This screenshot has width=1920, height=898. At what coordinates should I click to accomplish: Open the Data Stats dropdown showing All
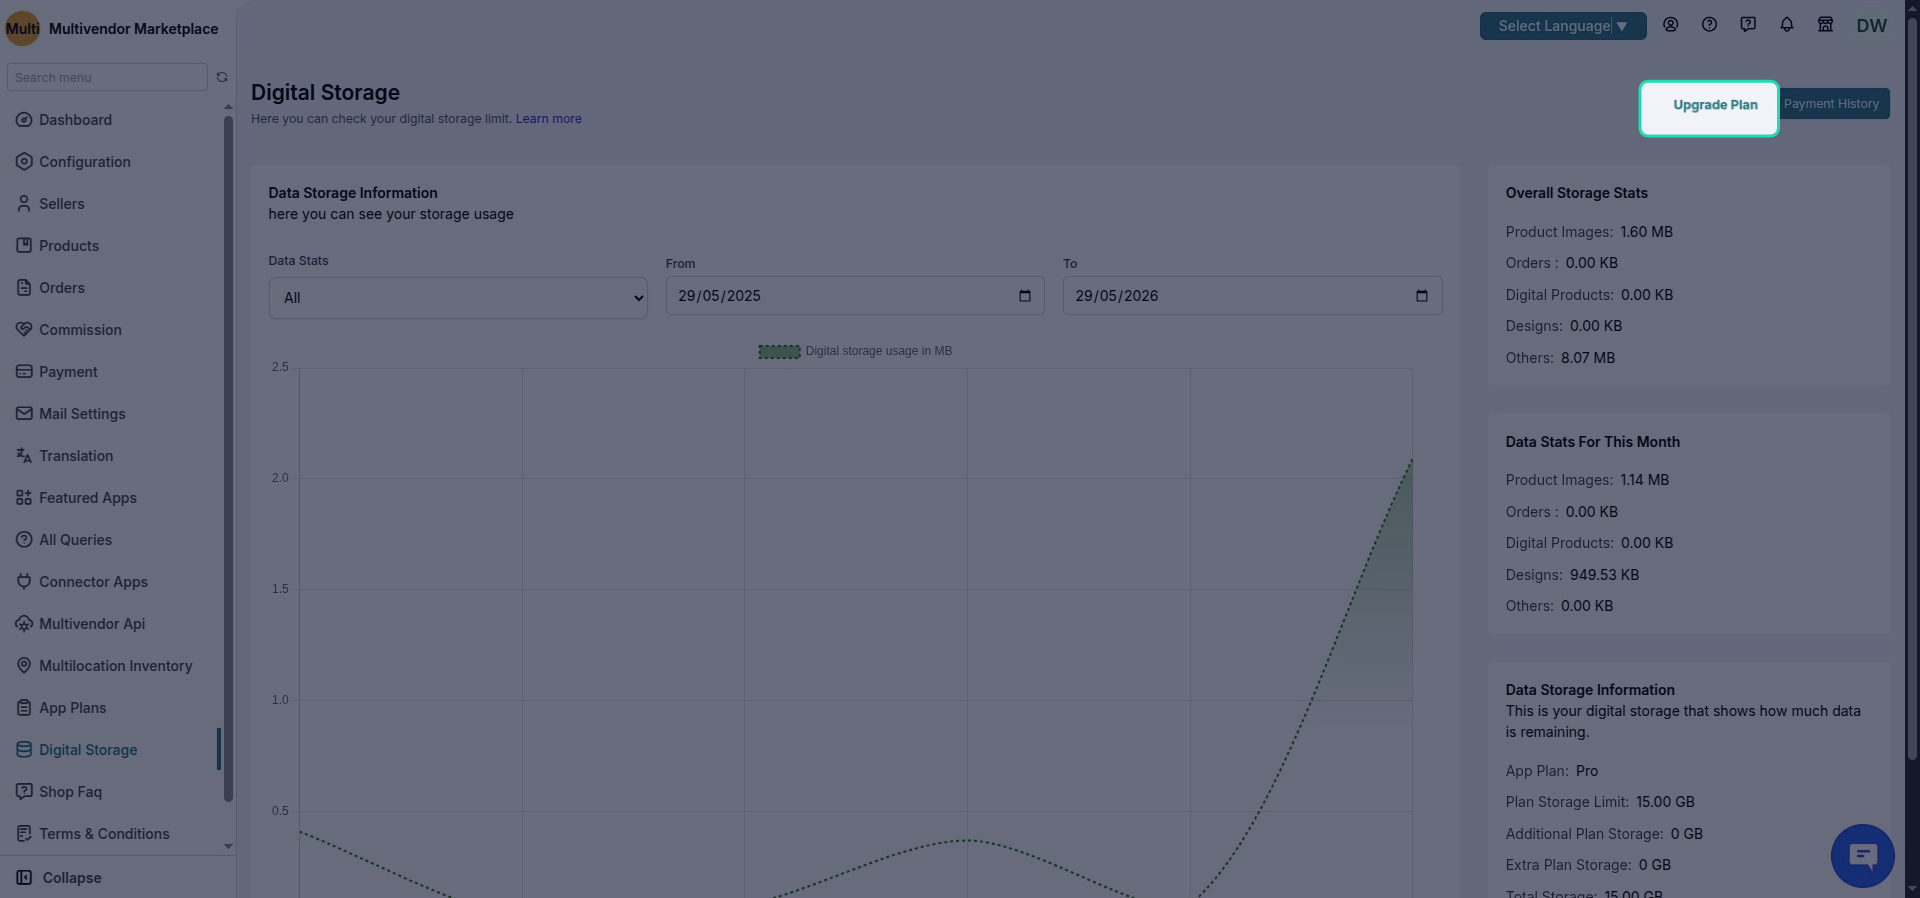point(458,298)
